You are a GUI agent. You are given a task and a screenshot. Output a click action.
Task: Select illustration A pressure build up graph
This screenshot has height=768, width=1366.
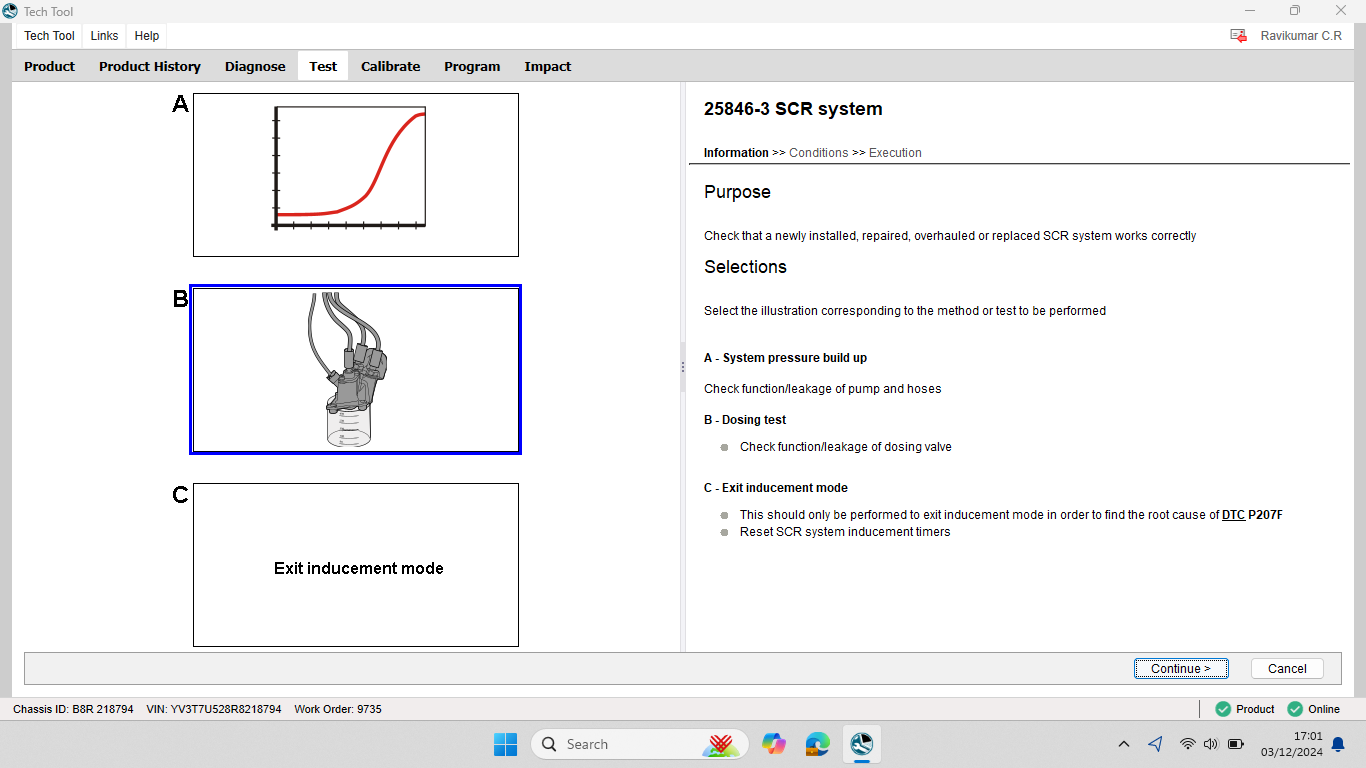(x=356, y=175)
